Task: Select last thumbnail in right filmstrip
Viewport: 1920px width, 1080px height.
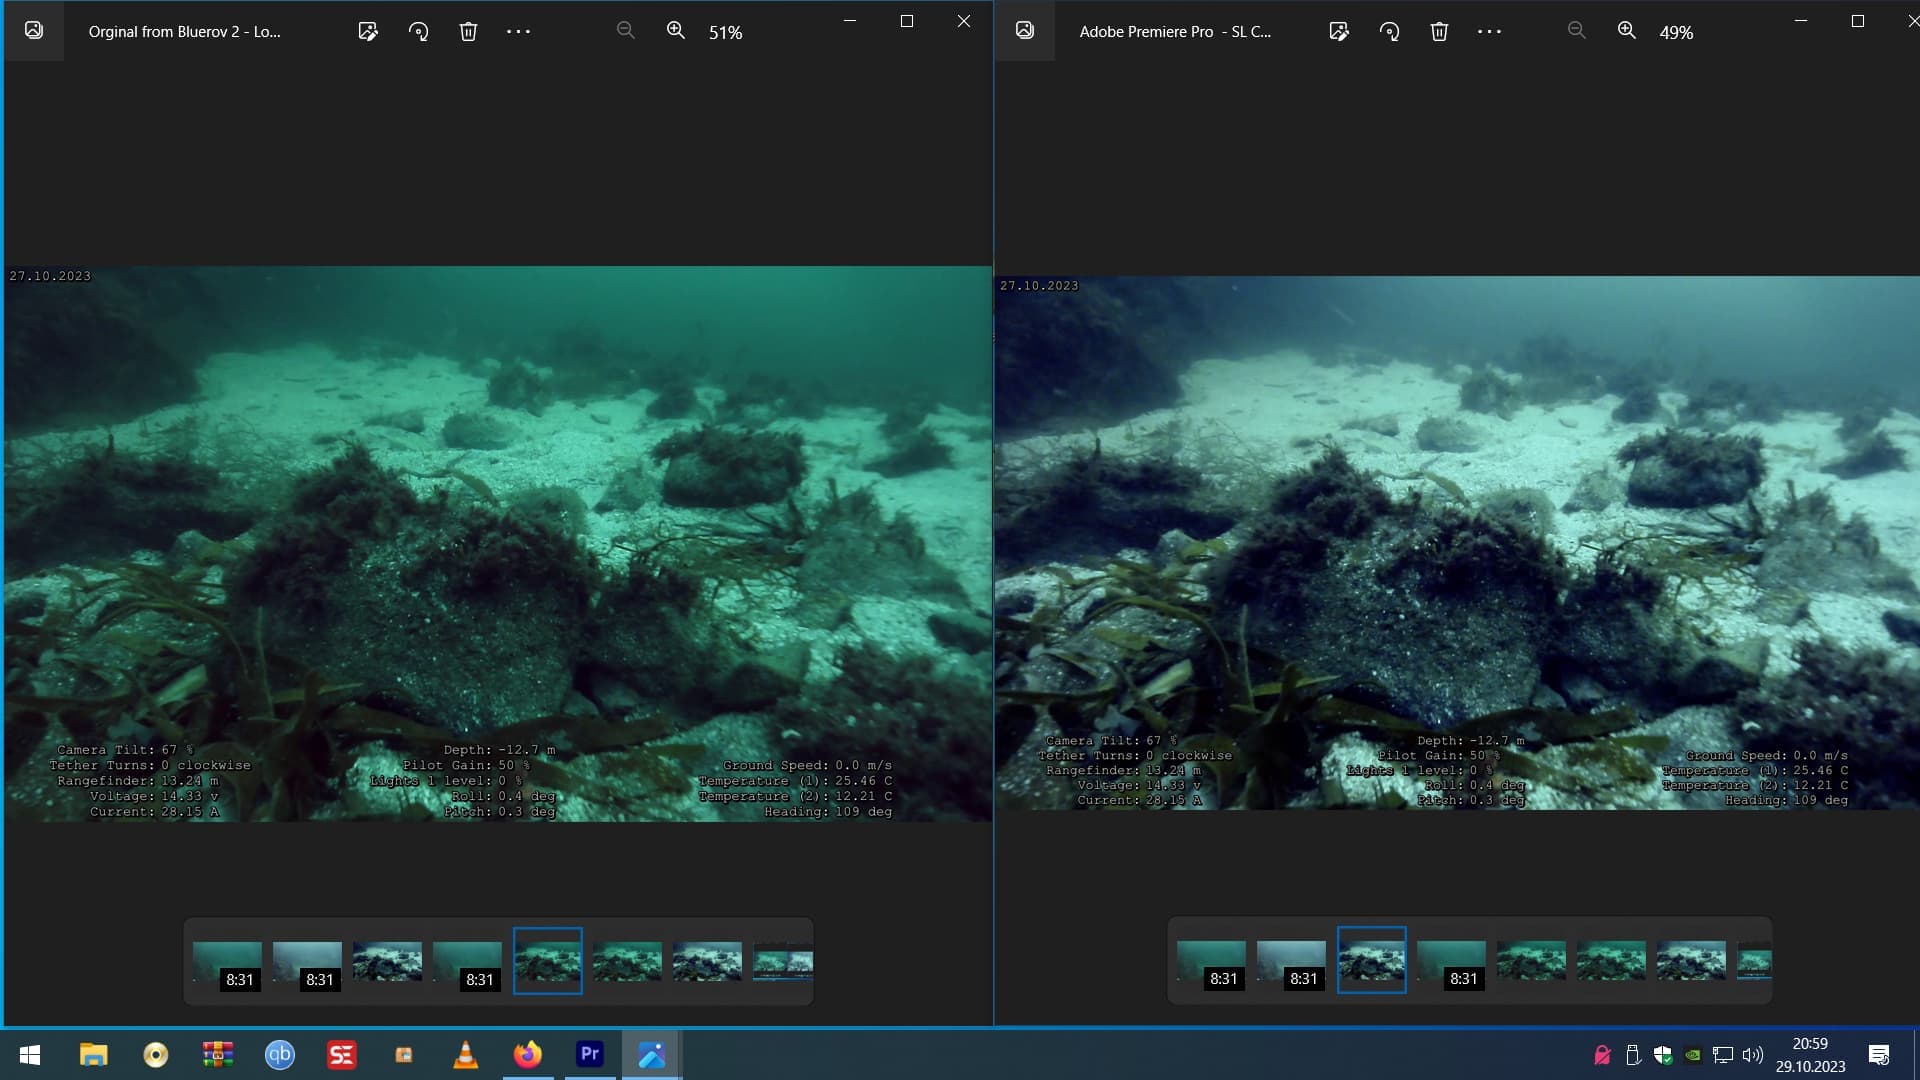Action: tap(1755, 962)
